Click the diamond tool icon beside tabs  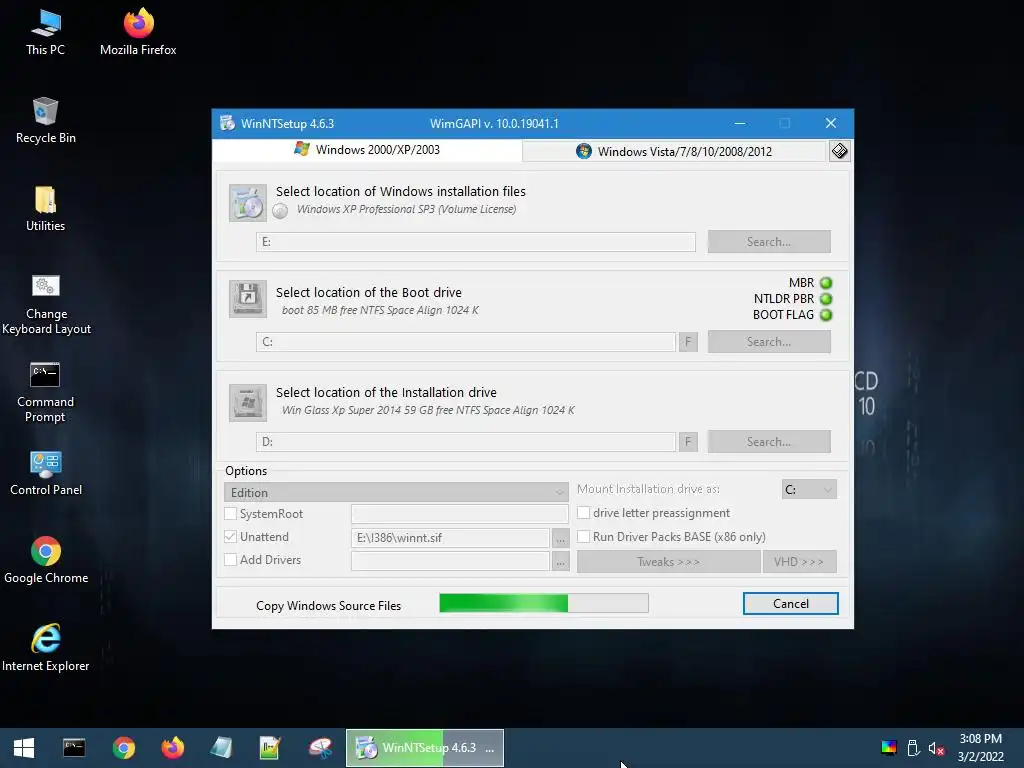(x=839, y=152)
